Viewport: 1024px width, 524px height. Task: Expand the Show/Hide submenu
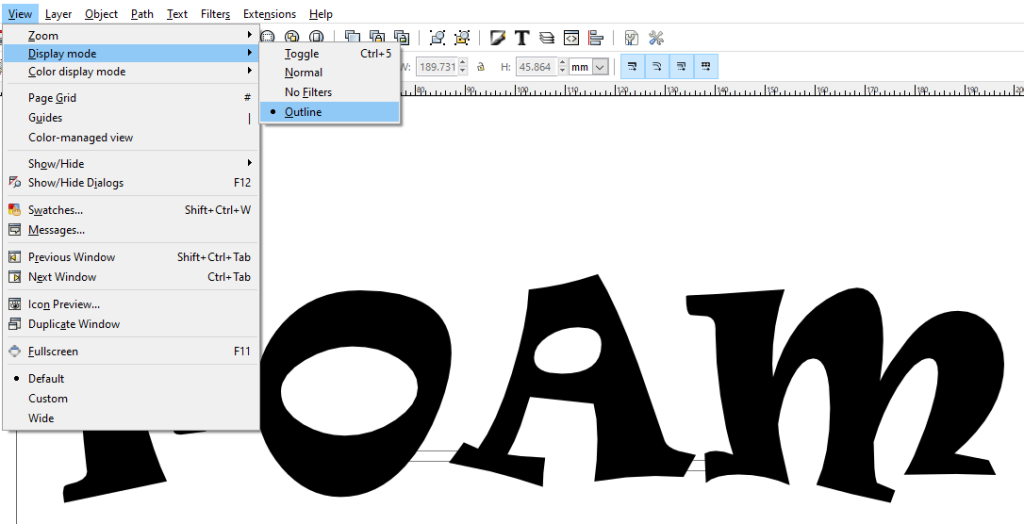tap(131, 163)
